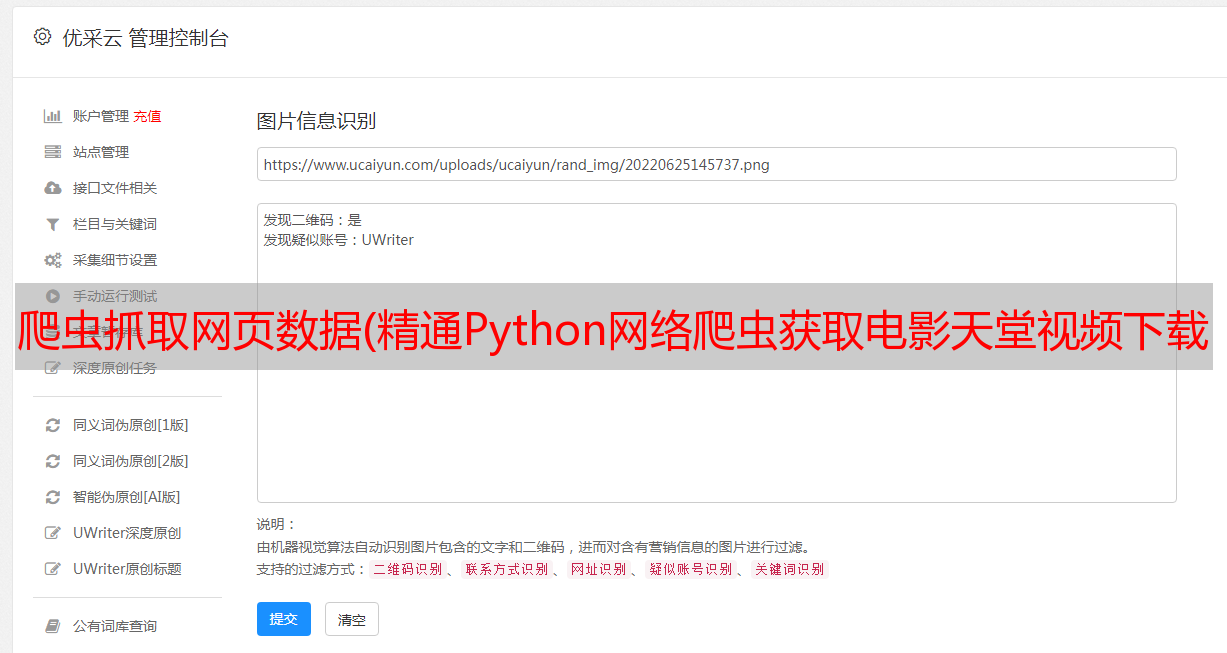Viewport: 1227px width, 653px height.
Task: Click the 网址识别 filter tag
Action: pyautogui.click(x=598, y=569)
